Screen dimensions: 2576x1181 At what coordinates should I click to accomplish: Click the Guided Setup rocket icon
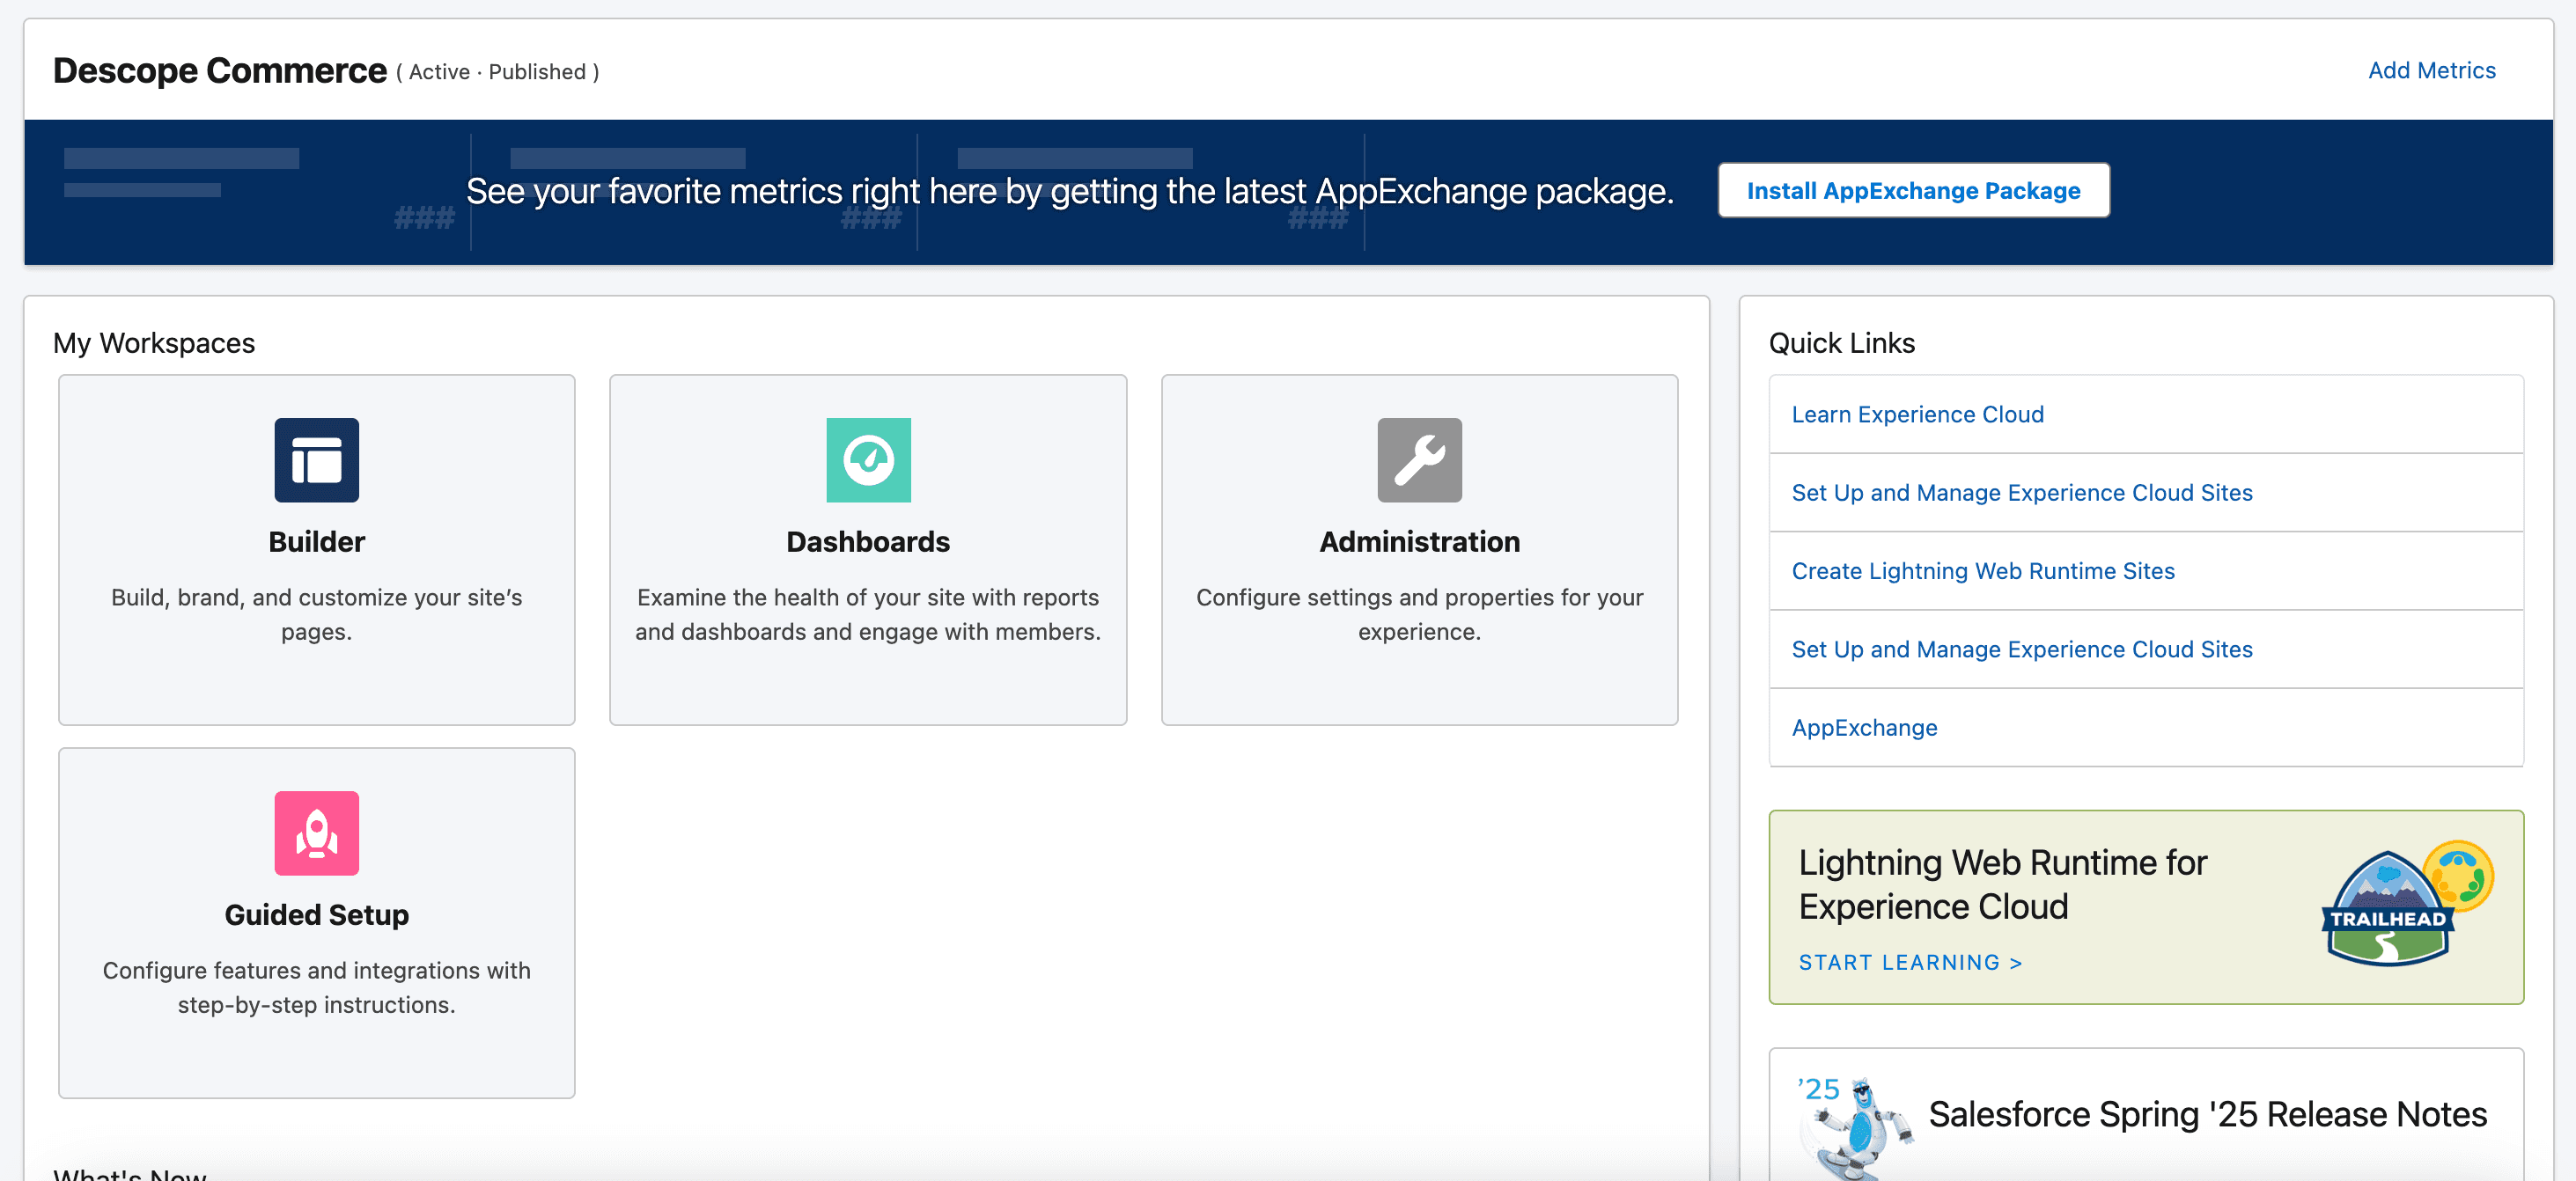pyautogui.click(x=316, y=833)
